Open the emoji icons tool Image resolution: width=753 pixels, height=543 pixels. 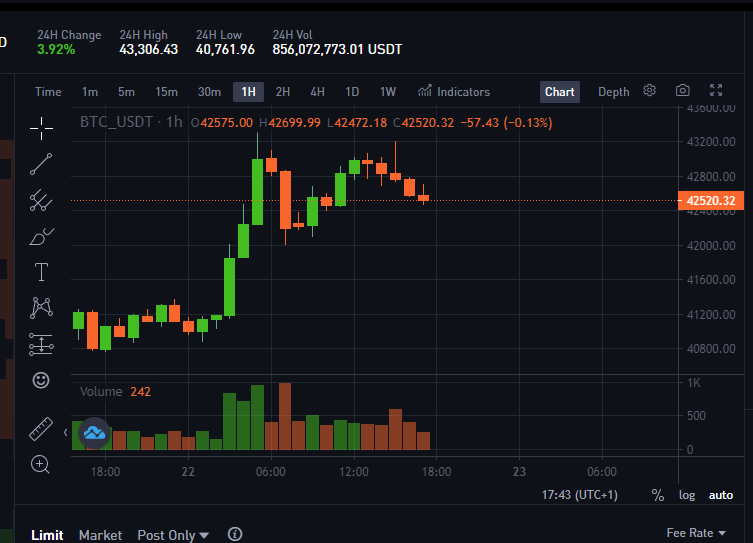[x=41, y=380]
